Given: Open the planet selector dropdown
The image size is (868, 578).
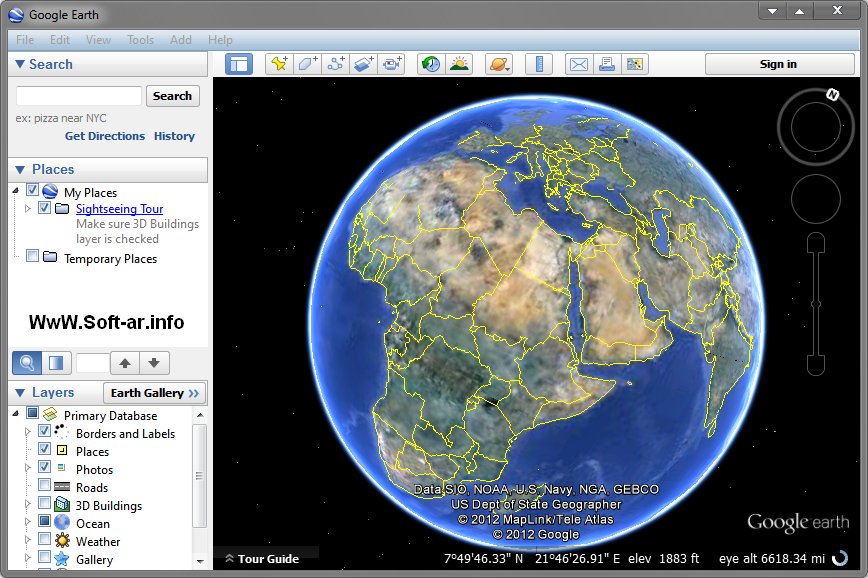Looking at the screenshot, I should click(498, 63).
